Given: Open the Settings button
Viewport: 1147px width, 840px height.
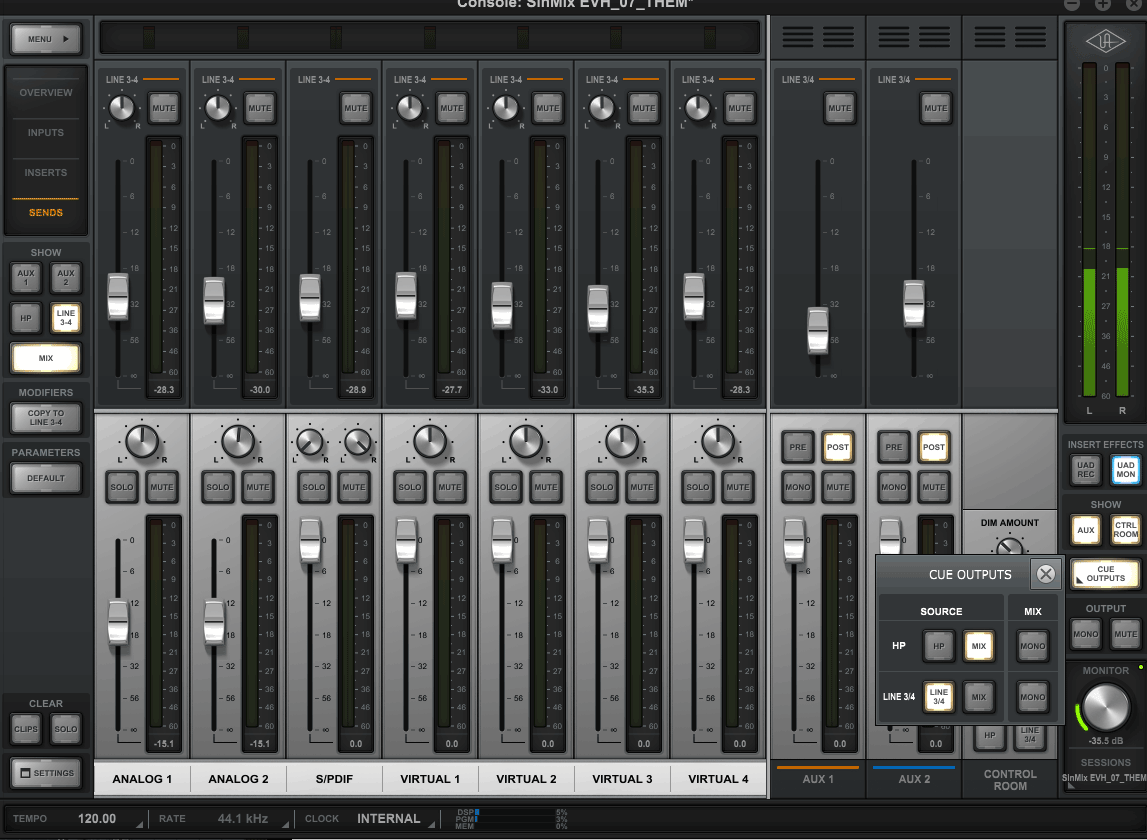Looking at the screenshot, I should click(46, 772).
